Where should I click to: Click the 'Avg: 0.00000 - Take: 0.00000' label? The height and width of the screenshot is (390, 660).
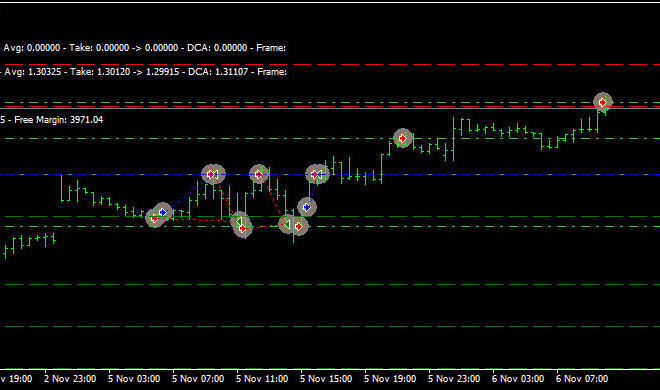(x=66, y=48)
